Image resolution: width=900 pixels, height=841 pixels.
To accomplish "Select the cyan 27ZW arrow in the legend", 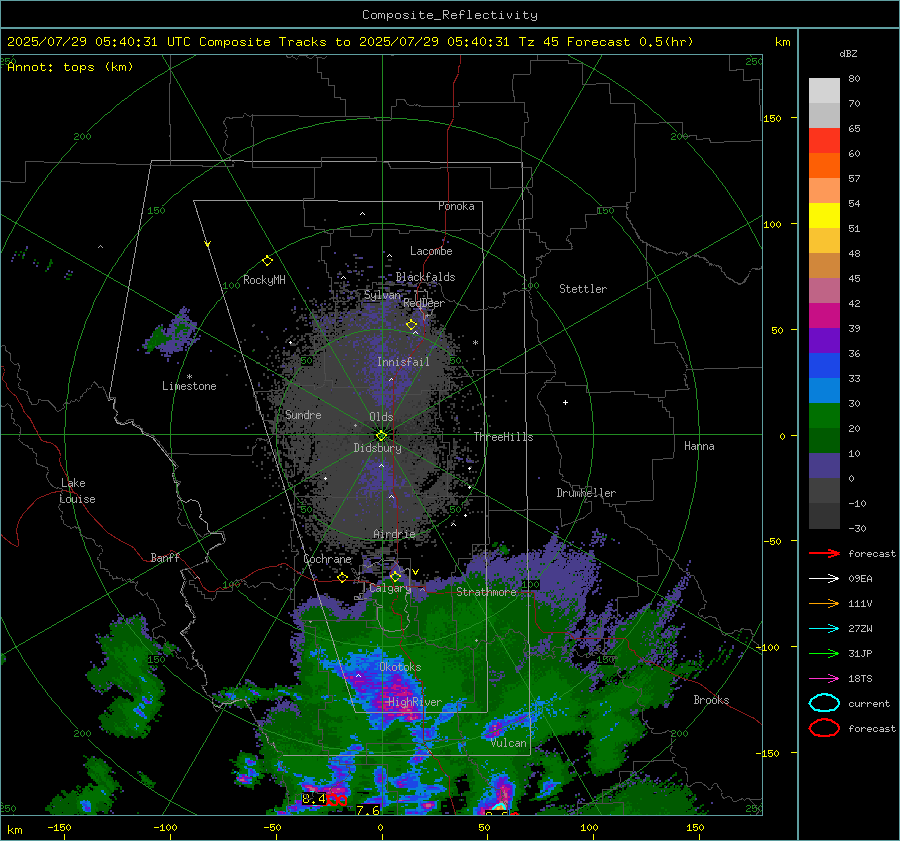I will pyautogui.click(x=824, y=629).
